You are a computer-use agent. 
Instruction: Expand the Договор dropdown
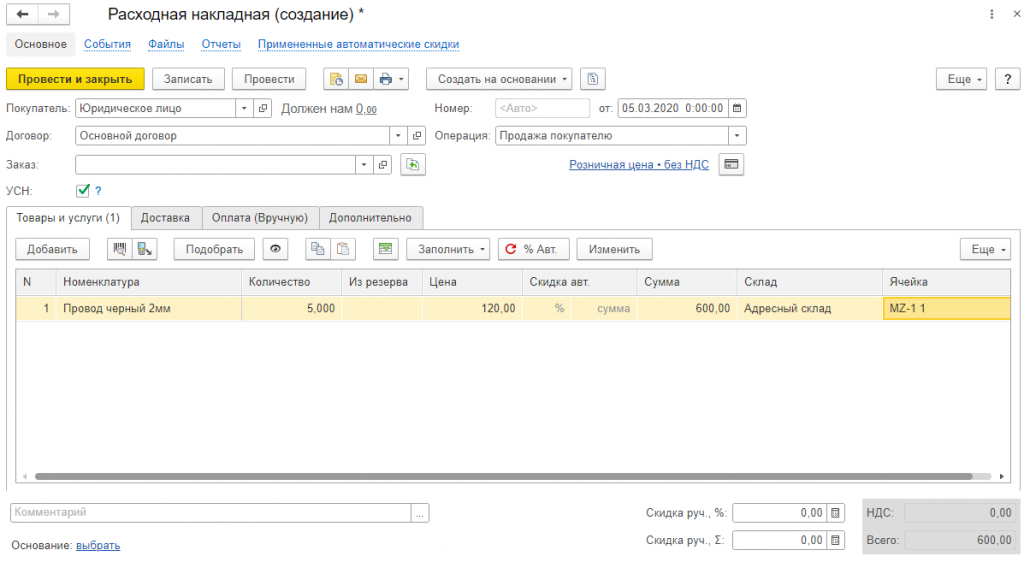(x=398, y=136)
